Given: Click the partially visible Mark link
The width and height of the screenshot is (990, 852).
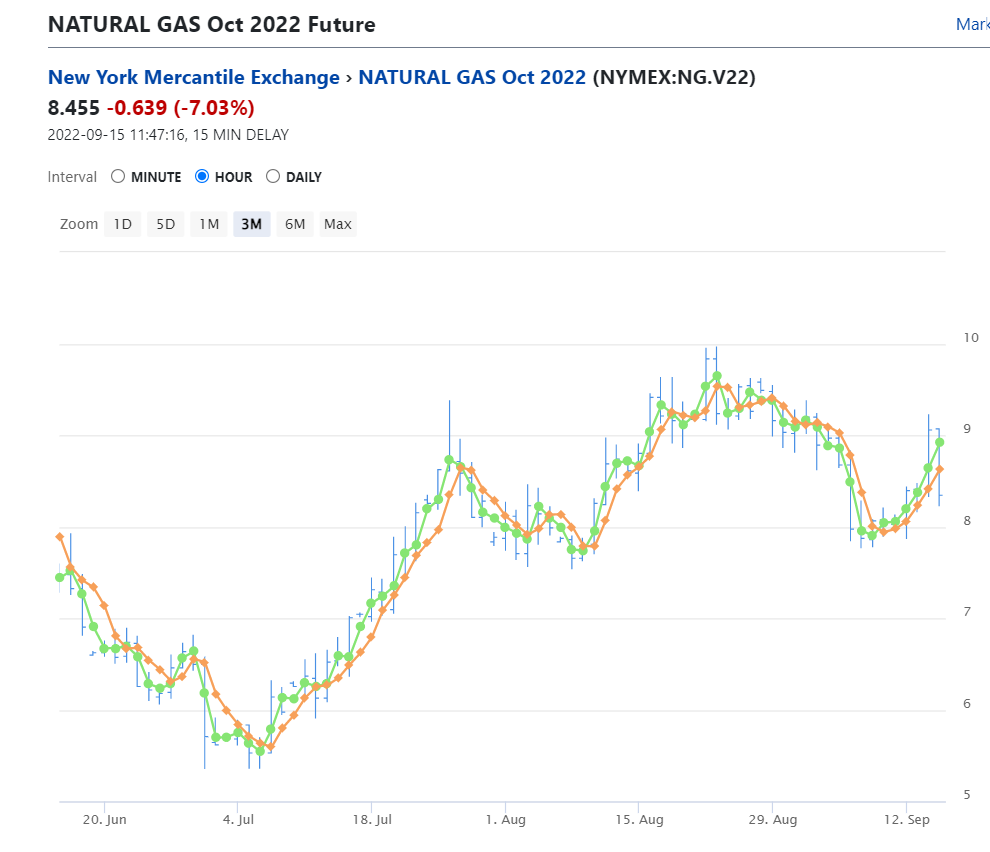Looking at the screenshot, I should pyautogui.click(x=972, y=24).
